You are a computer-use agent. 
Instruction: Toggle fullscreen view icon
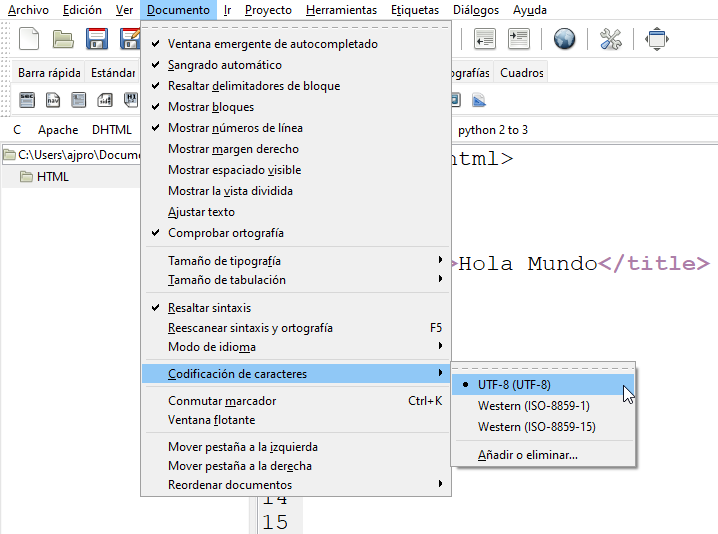point(657,39)
